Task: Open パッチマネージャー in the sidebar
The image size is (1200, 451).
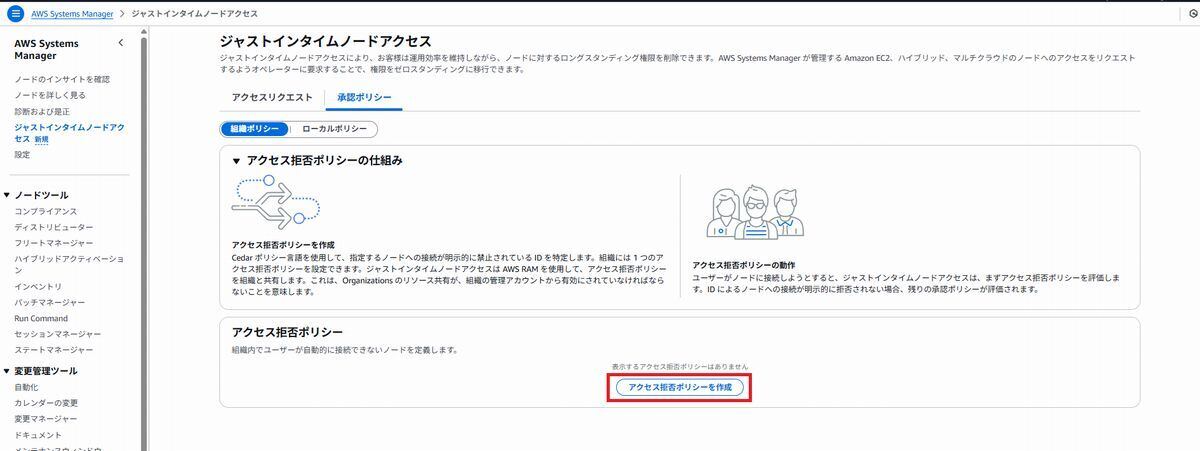Action: tap(50, 303)
